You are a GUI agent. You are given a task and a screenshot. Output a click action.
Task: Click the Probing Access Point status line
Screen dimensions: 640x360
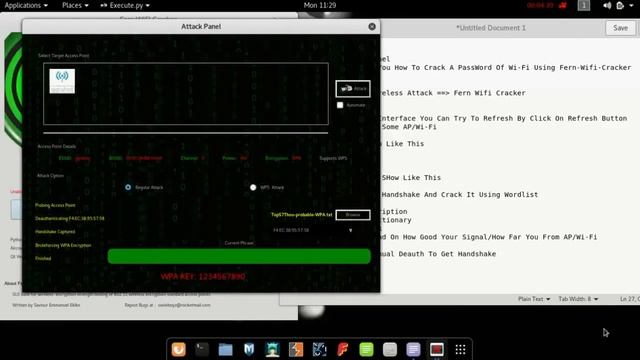(x=55, y=205)
